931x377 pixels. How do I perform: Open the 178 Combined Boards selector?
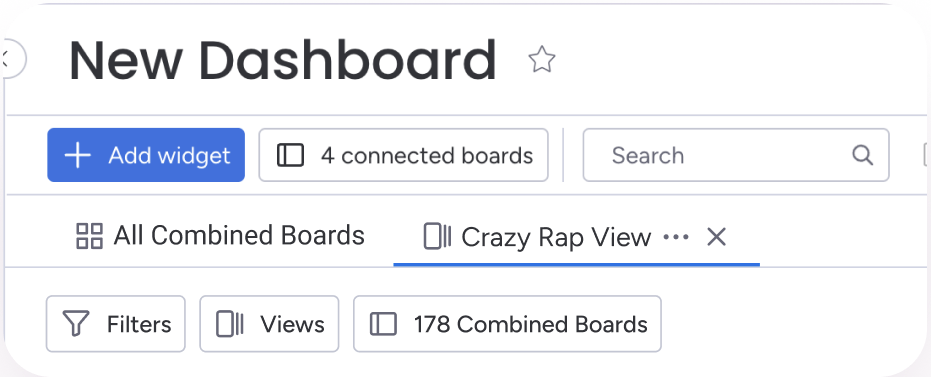point(507,324)
